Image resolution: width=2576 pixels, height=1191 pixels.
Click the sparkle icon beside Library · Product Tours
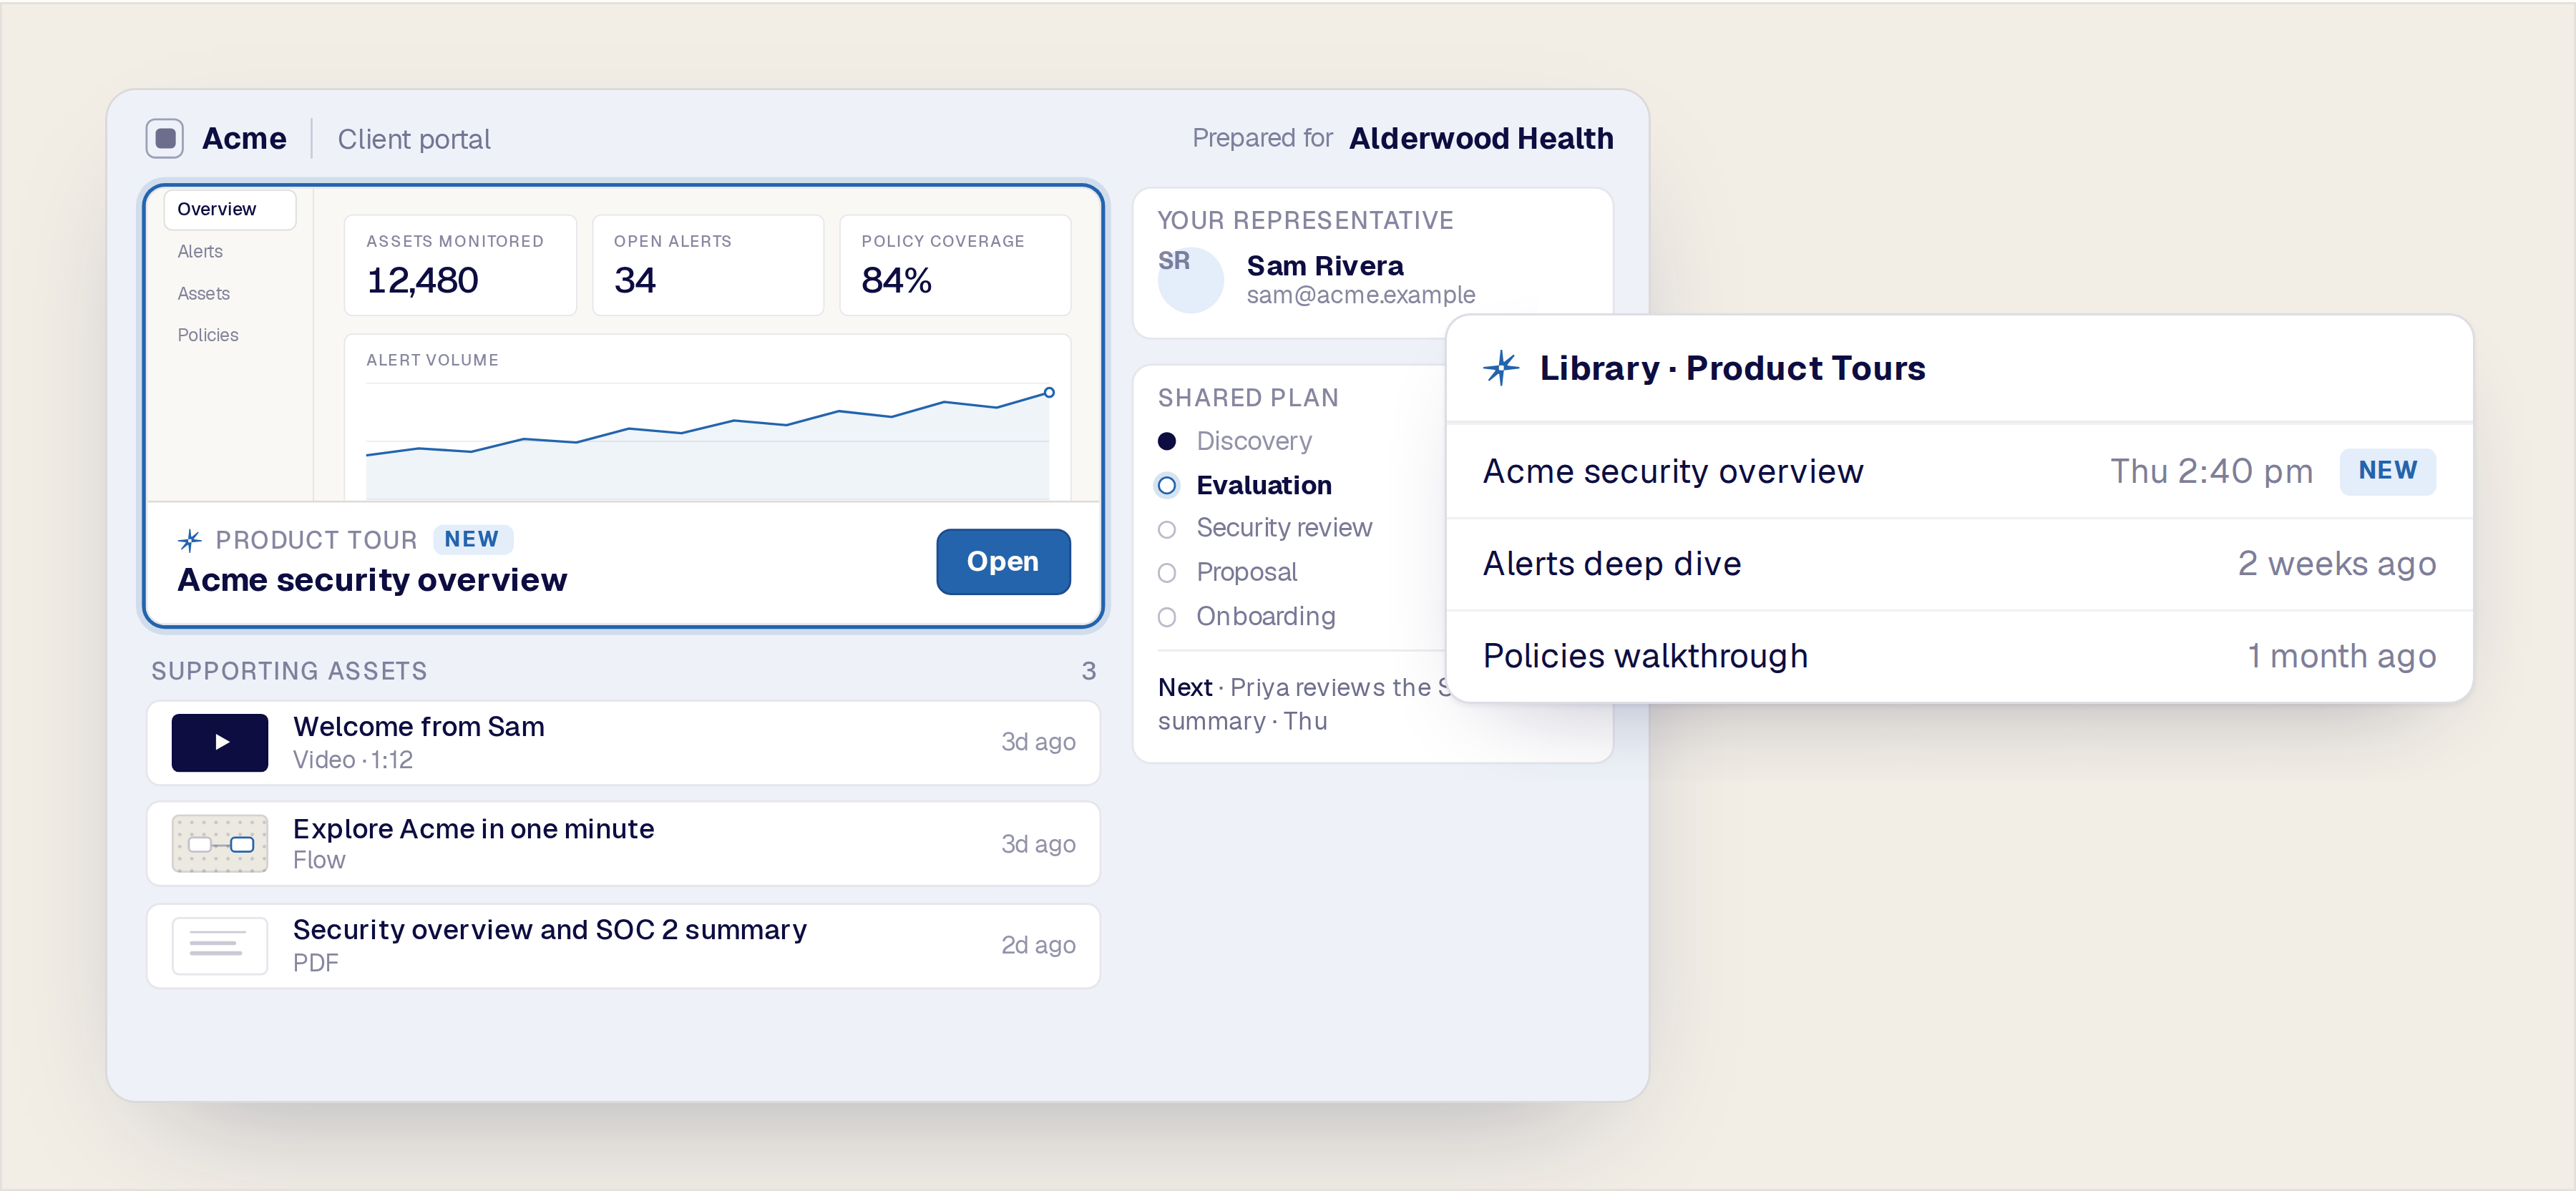pyautogui.click(x=1501, y=368)
